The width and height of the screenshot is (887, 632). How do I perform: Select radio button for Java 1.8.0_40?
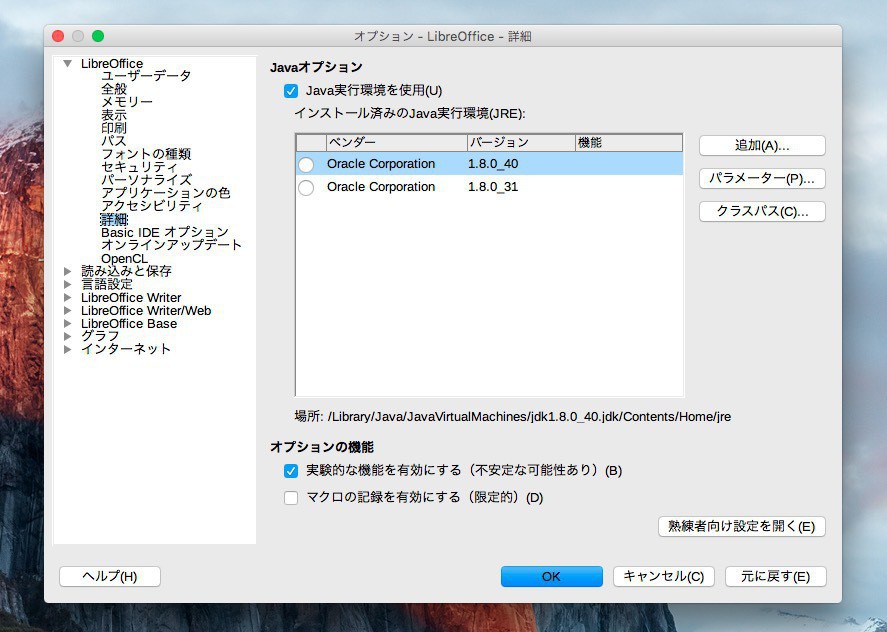306,165
